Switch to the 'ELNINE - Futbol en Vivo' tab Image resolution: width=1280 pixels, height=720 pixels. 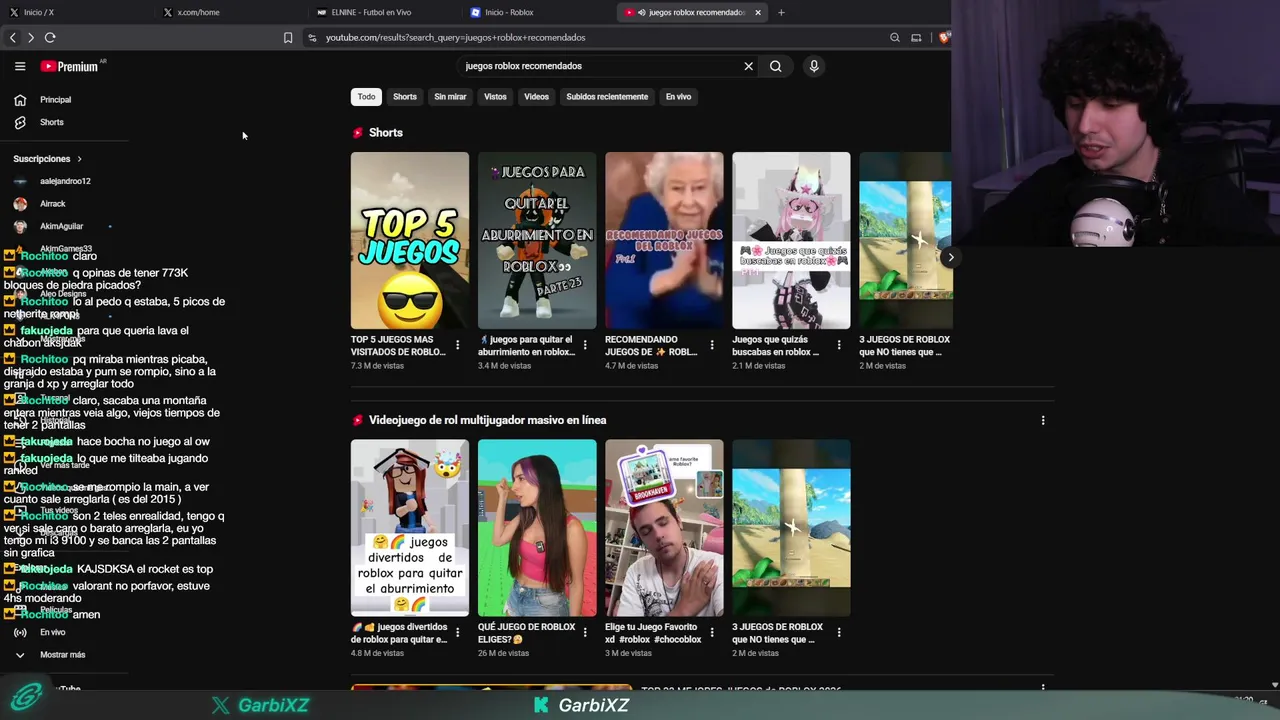coord(385,12)
